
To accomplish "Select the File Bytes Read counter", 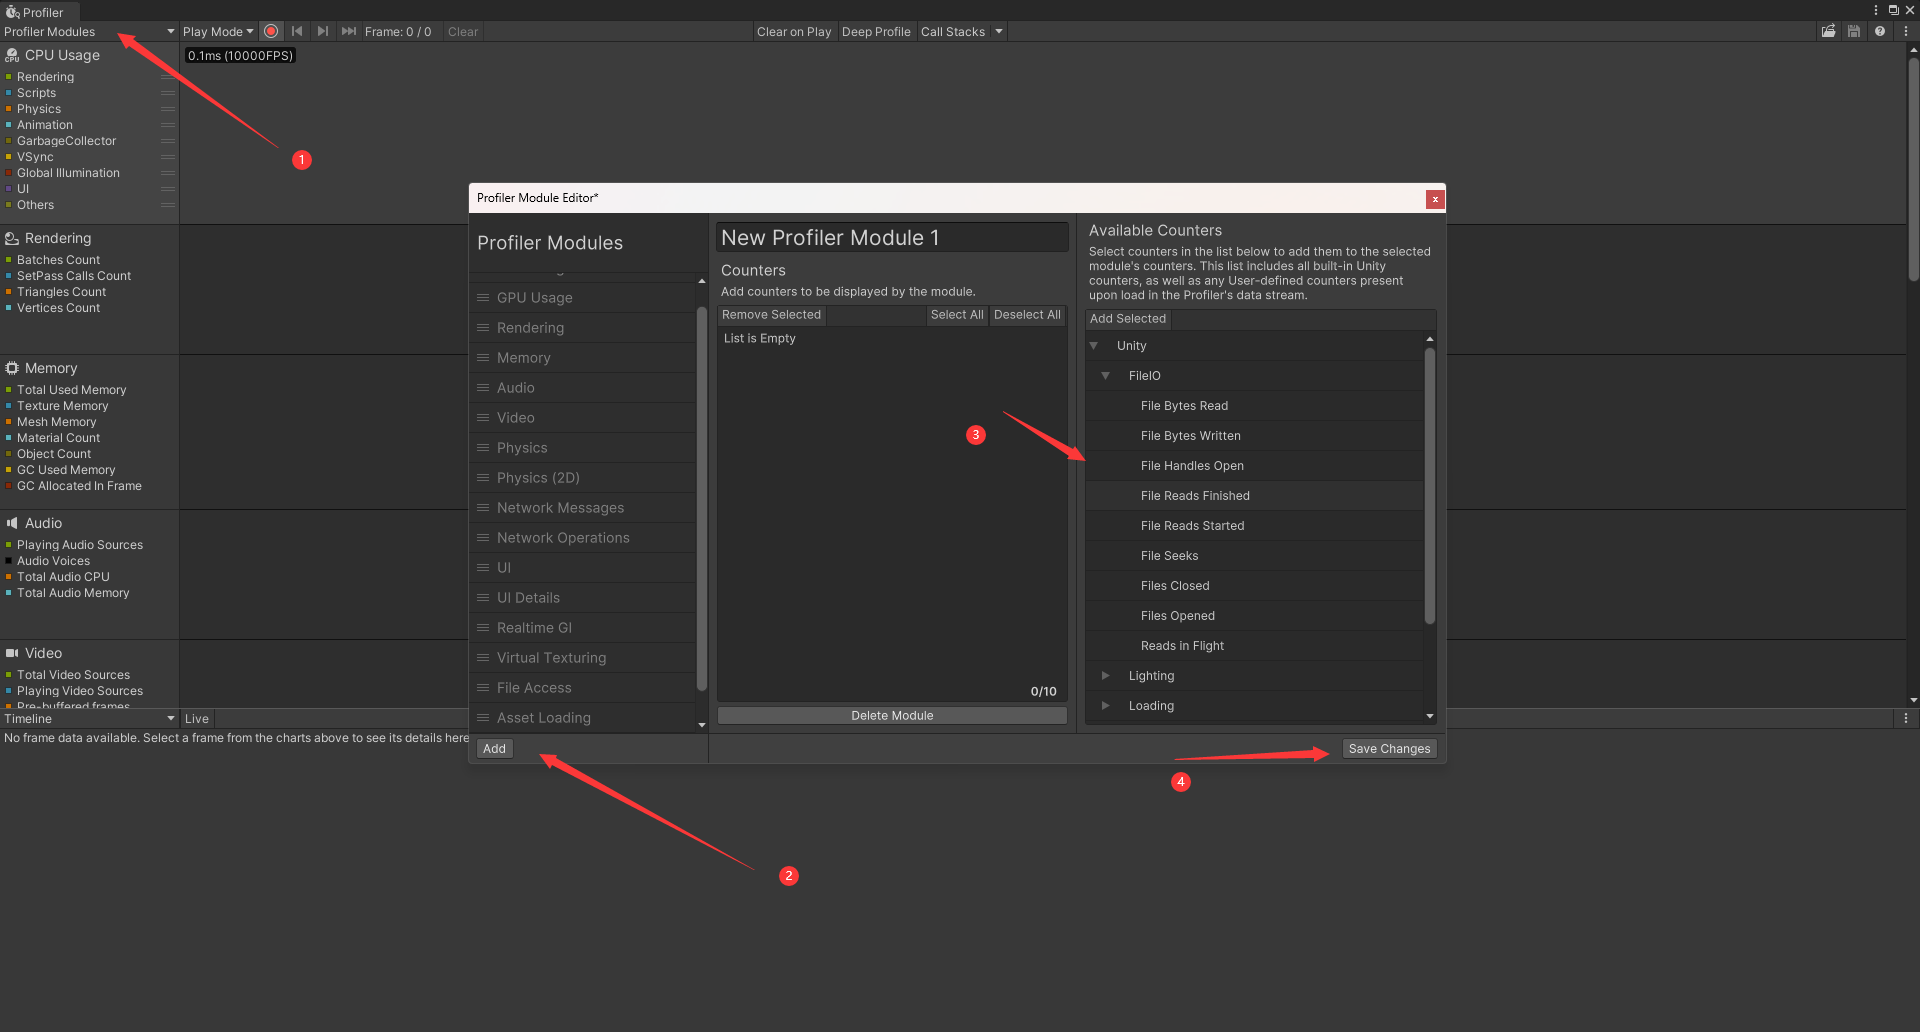I will (1184, 406).
